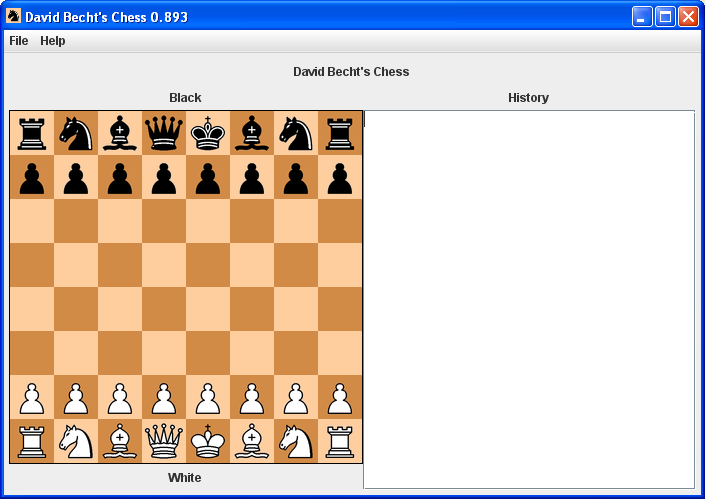Select the black knight on g8

296,134
